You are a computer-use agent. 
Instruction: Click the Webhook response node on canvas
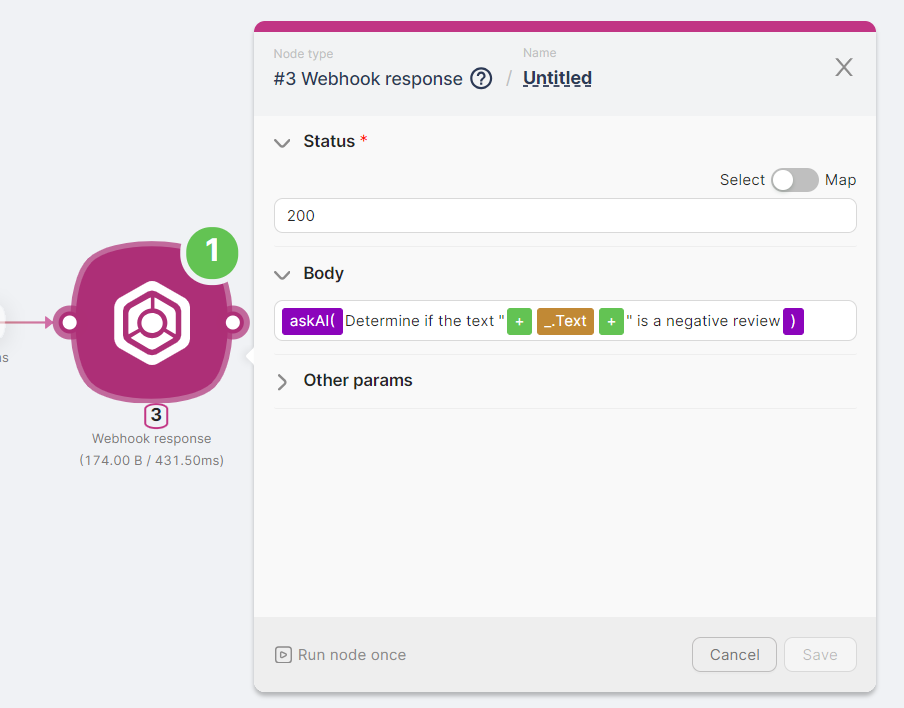coord(152,322)
